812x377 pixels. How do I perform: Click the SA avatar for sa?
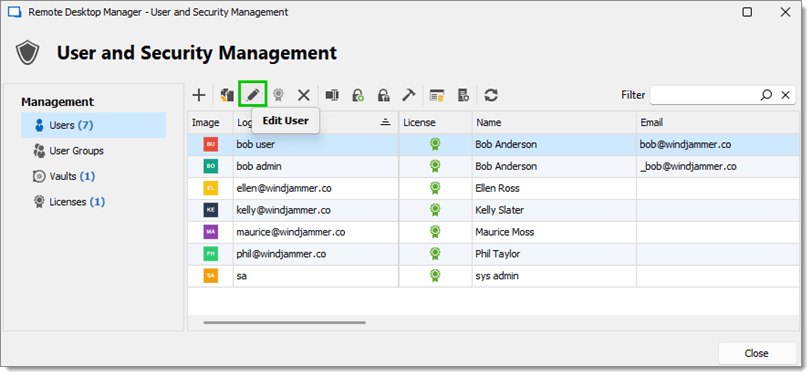click(210, 276)
